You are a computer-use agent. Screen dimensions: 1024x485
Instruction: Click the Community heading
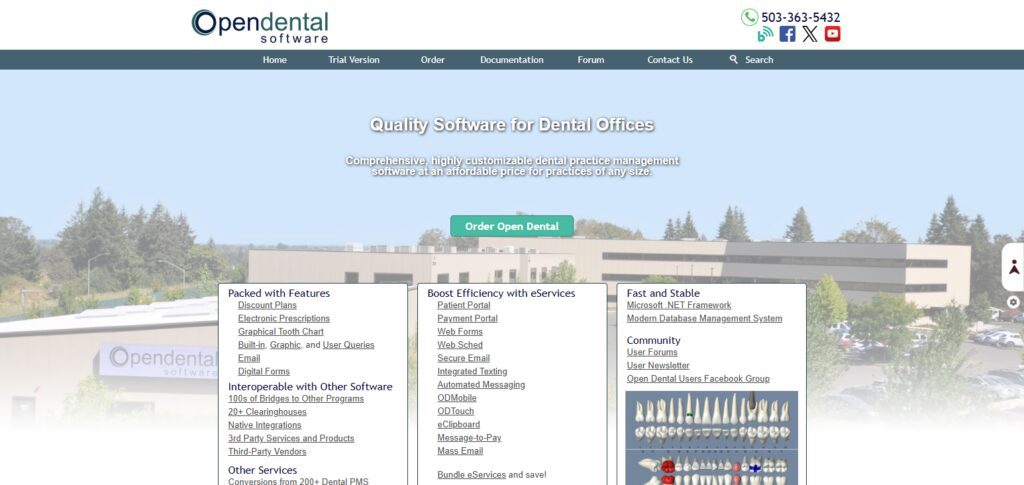[653, 341]
